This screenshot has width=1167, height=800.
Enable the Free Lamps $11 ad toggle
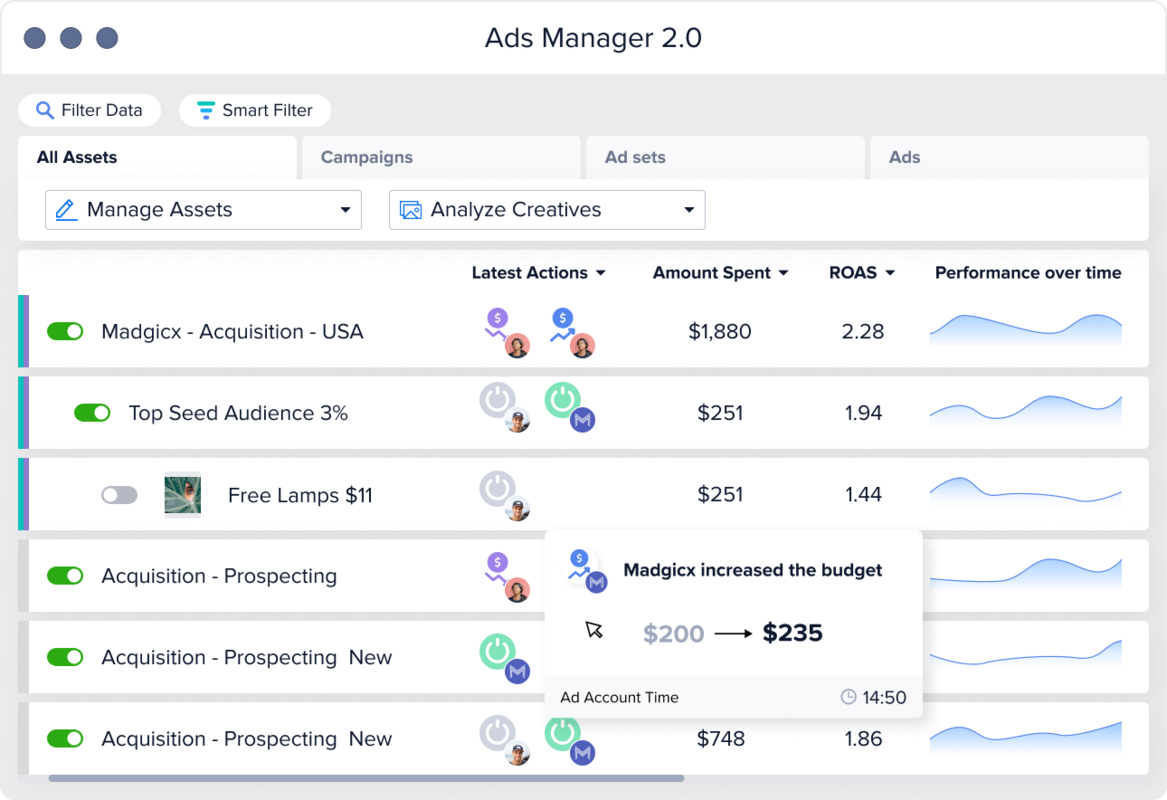119,495
